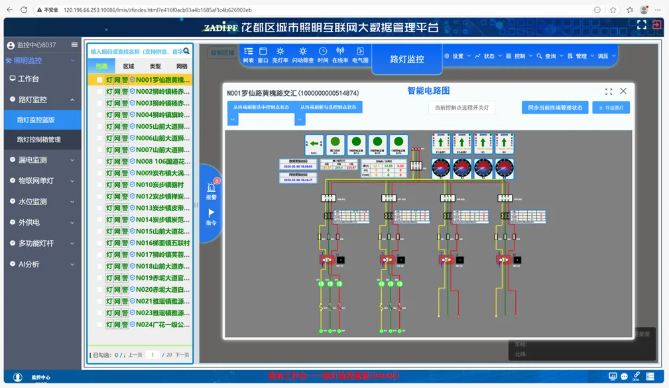Expand the AI分析 sidebar section

(x=43, y=264)
